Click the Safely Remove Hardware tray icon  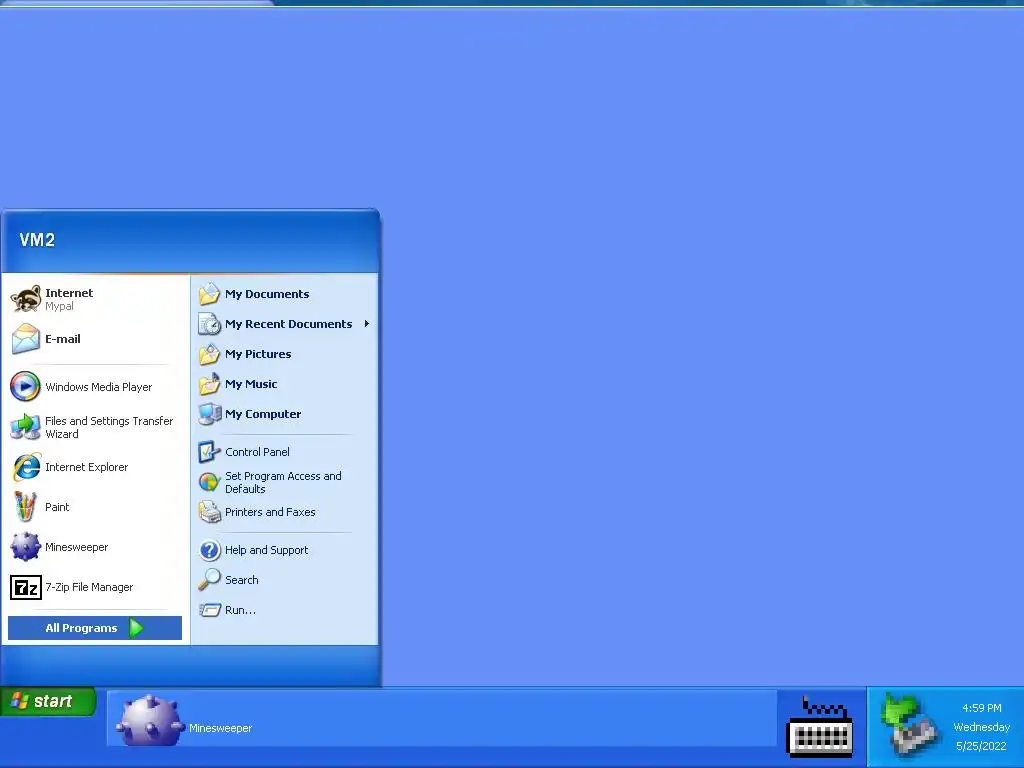[910, 724]
